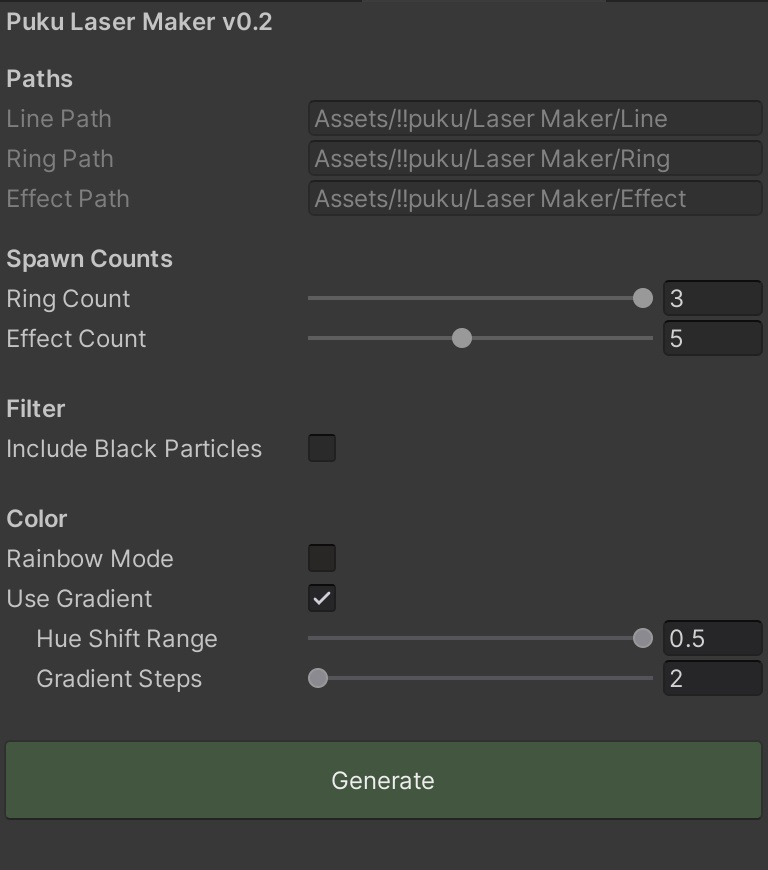Viewport: 768px width, 870px height.
Task: Edit the Gradient Steps value showing 2
Action: [712, 678]
